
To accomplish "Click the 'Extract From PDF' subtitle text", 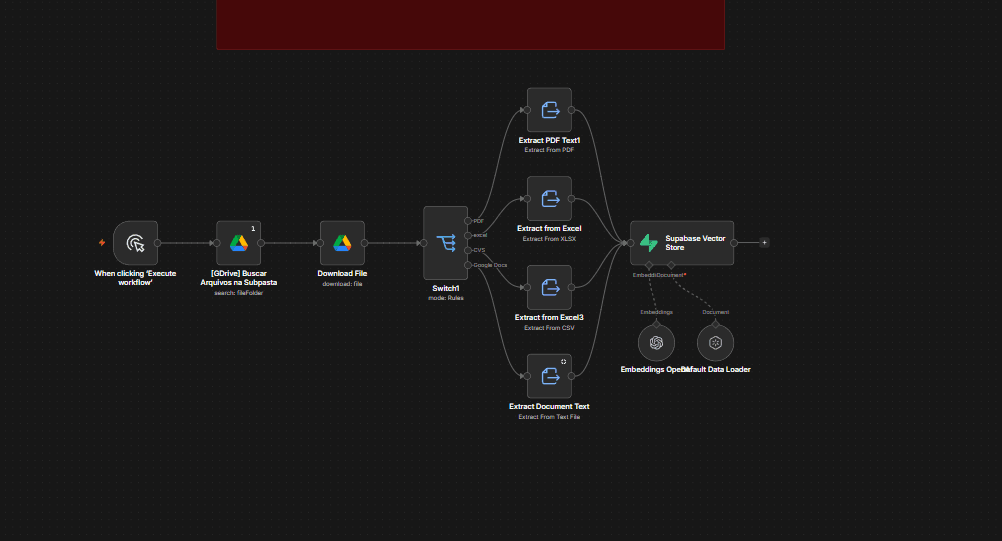I will (549, 150).
